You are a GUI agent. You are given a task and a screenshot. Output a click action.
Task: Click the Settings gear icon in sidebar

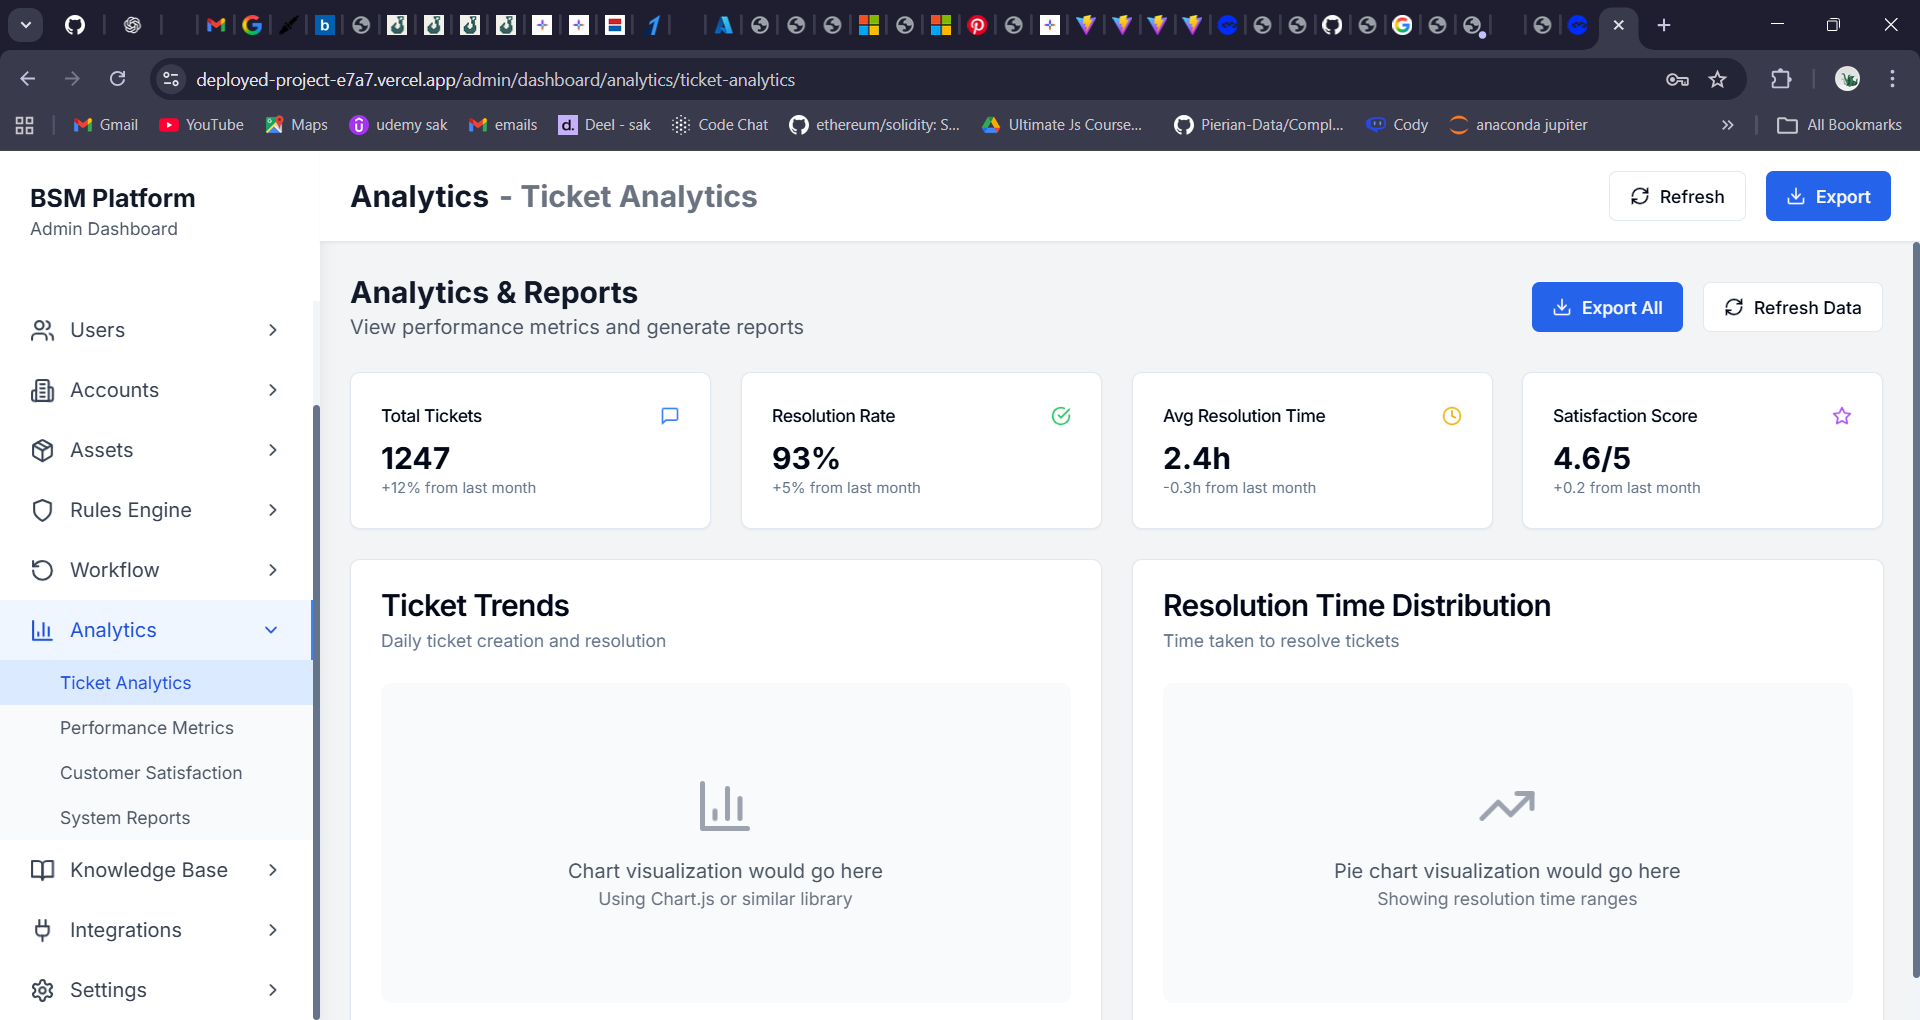pyautogui.click(x=42, y=990)
